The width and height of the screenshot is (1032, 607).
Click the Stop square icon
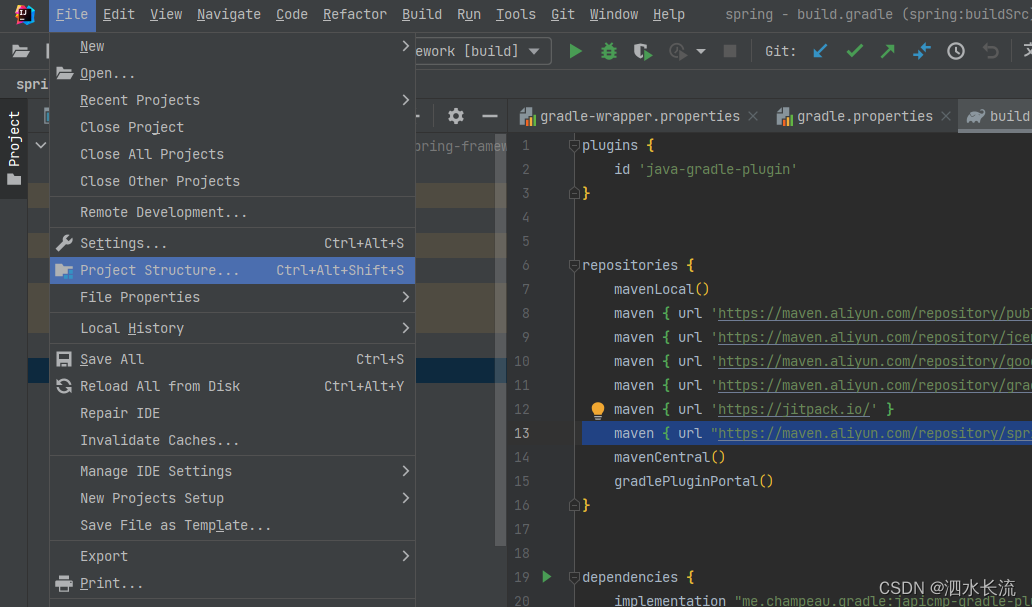pos(729,51)
